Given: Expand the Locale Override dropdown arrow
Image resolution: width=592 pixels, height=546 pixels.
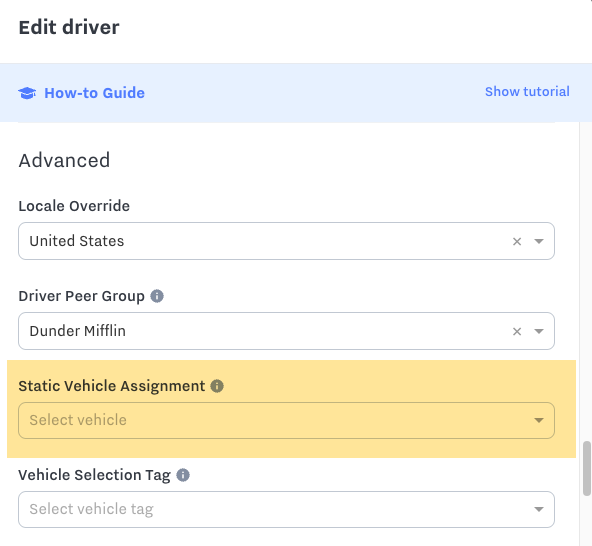Looking at the screenshot, I should (x=539, y=241).
